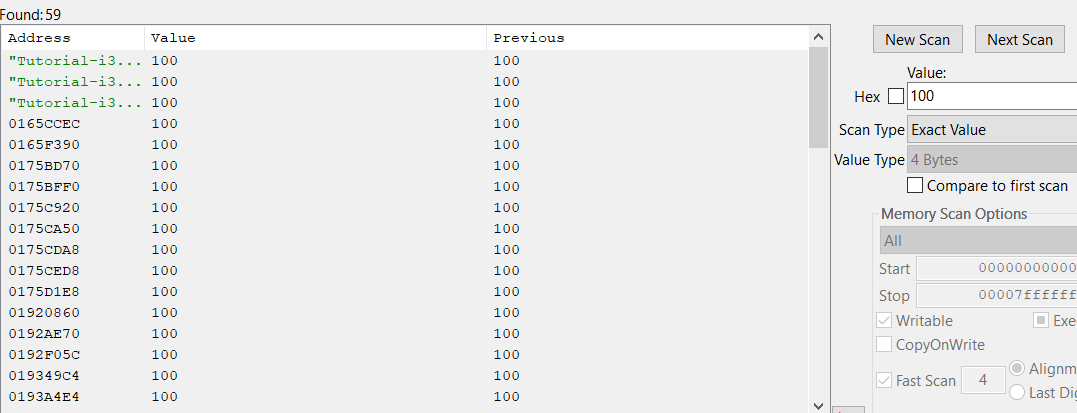Screen dimensions: 1077x413
Task: Click the results list scroll-down arrow
Action: (x=818, y=405)
